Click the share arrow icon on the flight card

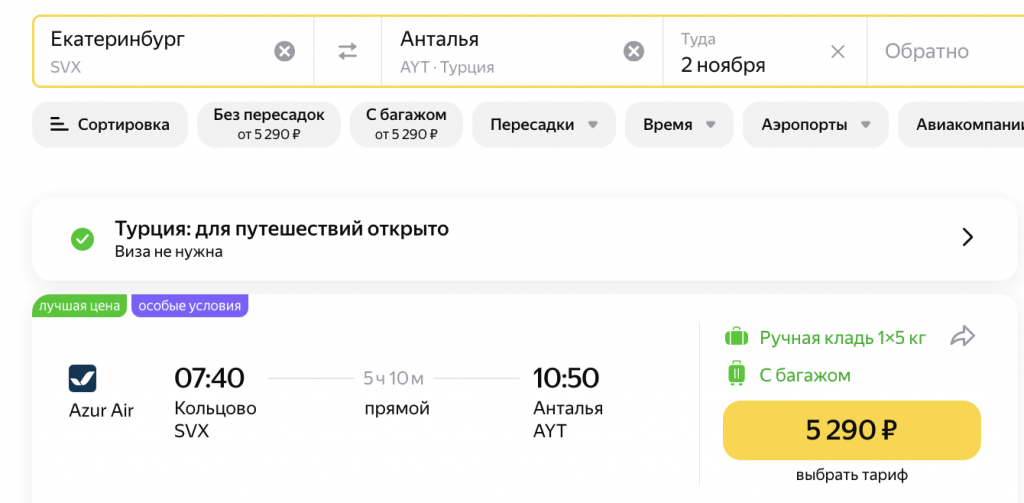(963, 336)
